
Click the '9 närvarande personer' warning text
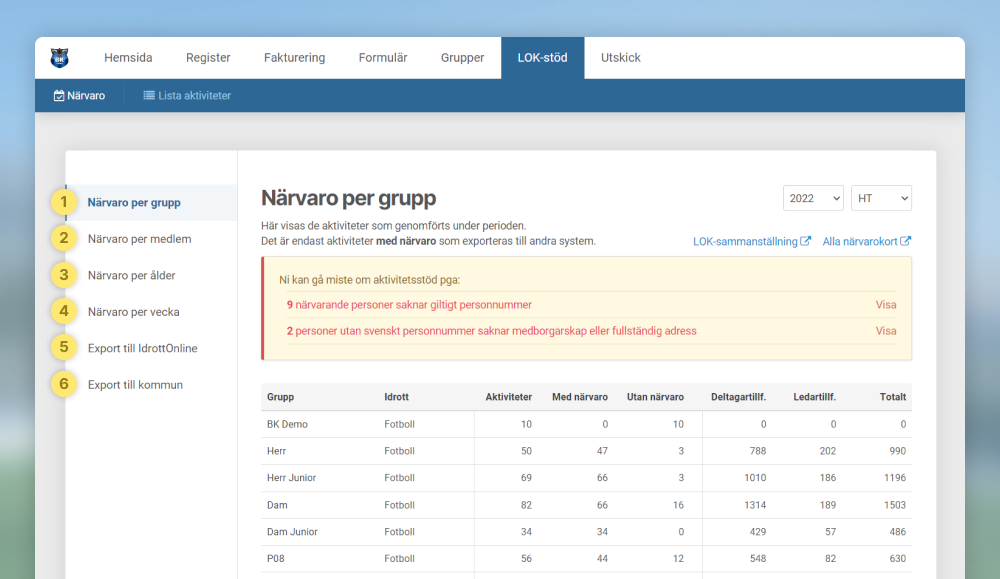[409, 305]
